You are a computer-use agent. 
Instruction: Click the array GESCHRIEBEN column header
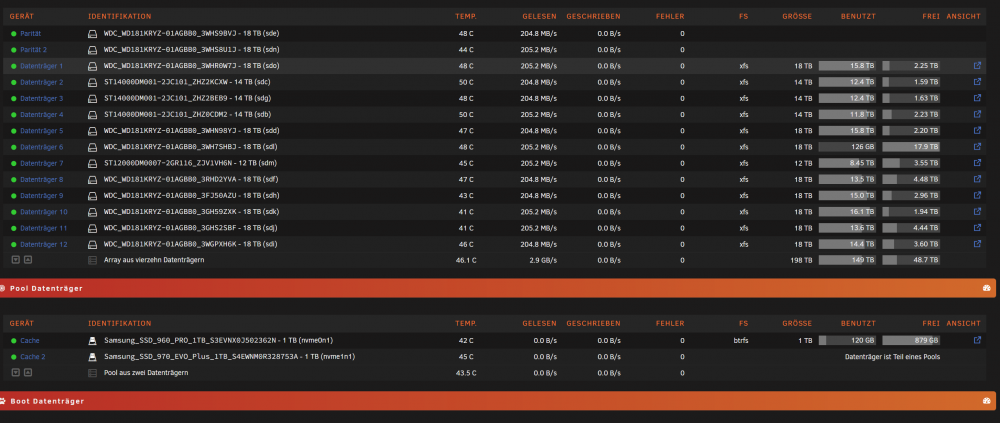(x=593, y=17)
